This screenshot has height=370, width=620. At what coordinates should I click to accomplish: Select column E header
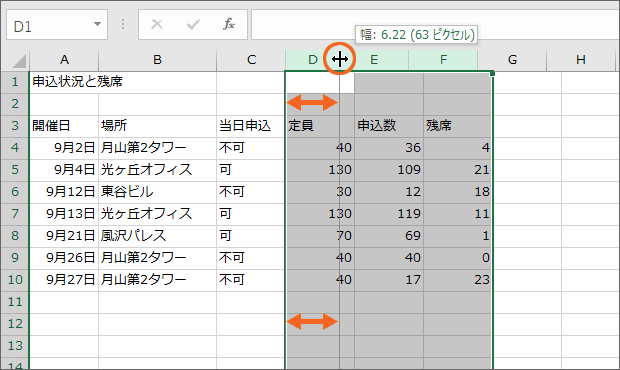pyautogui.click(x=374, y=60)
